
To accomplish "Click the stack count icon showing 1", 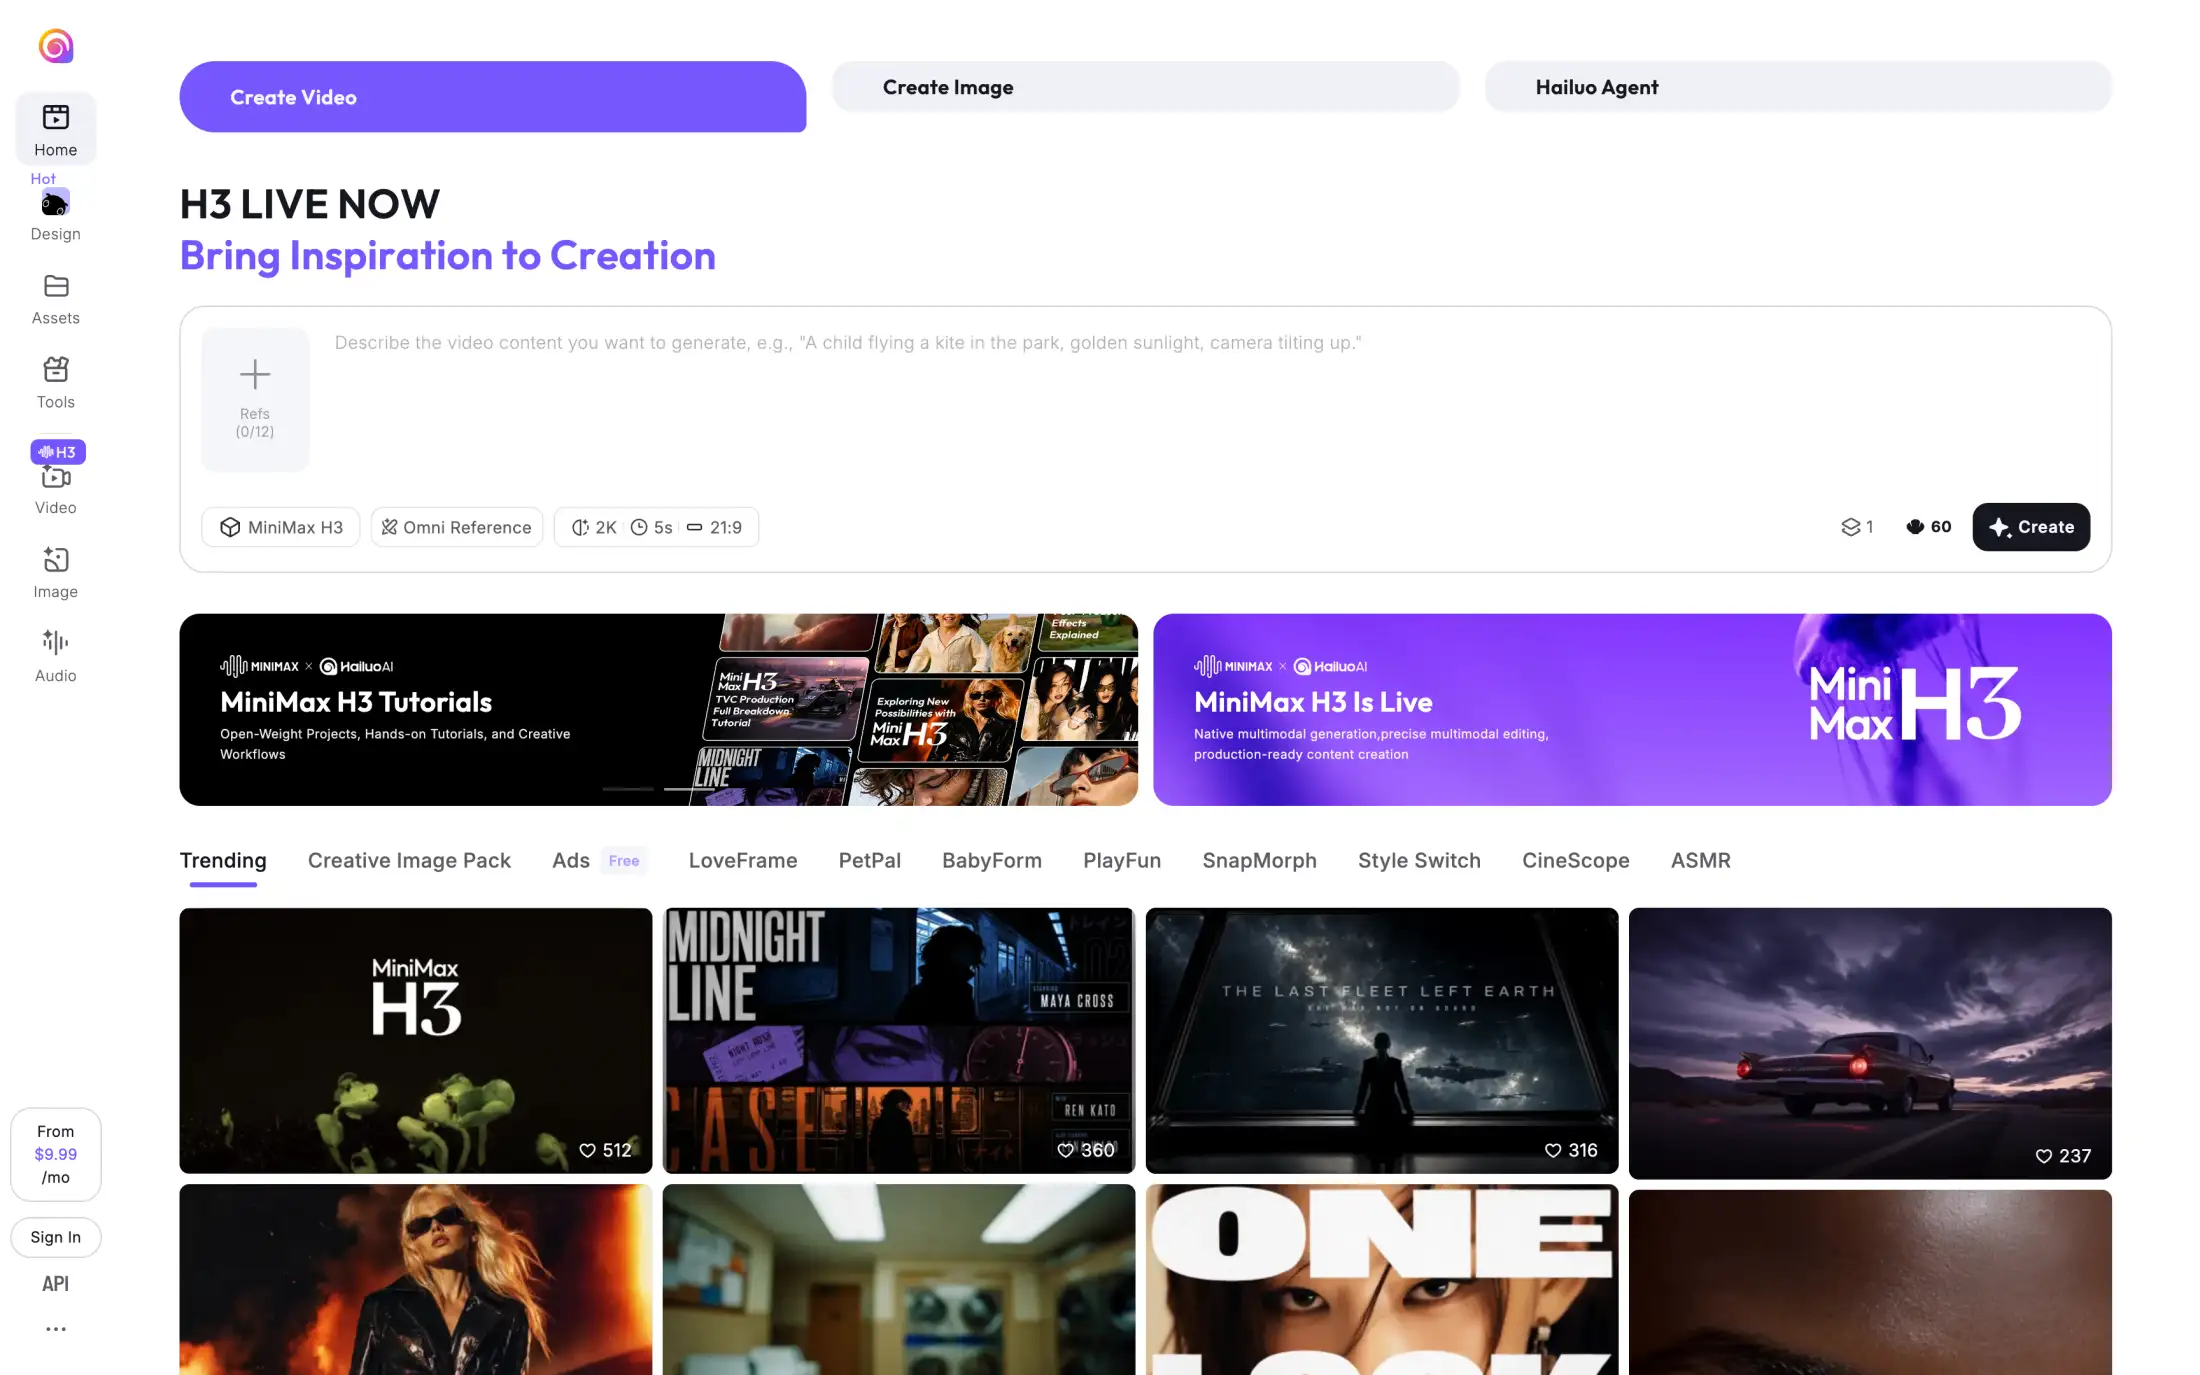I will tap(1857, 527).
